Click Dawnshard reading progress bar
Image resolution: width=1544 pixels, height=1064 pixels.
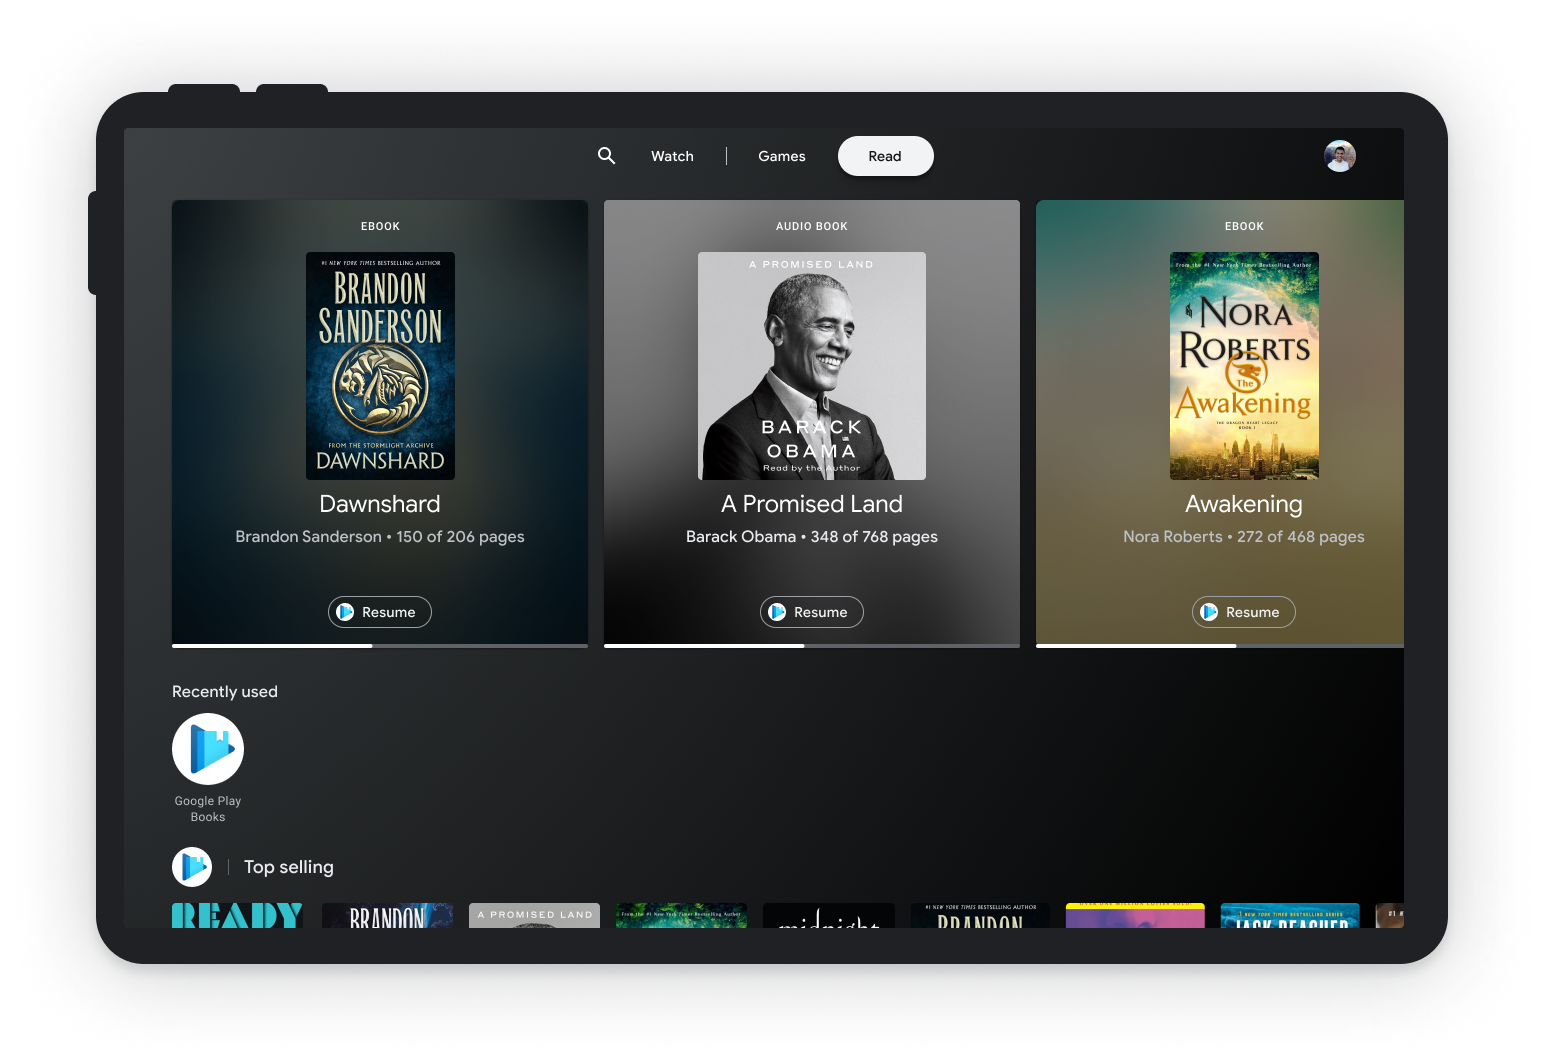tap(380, 645)
